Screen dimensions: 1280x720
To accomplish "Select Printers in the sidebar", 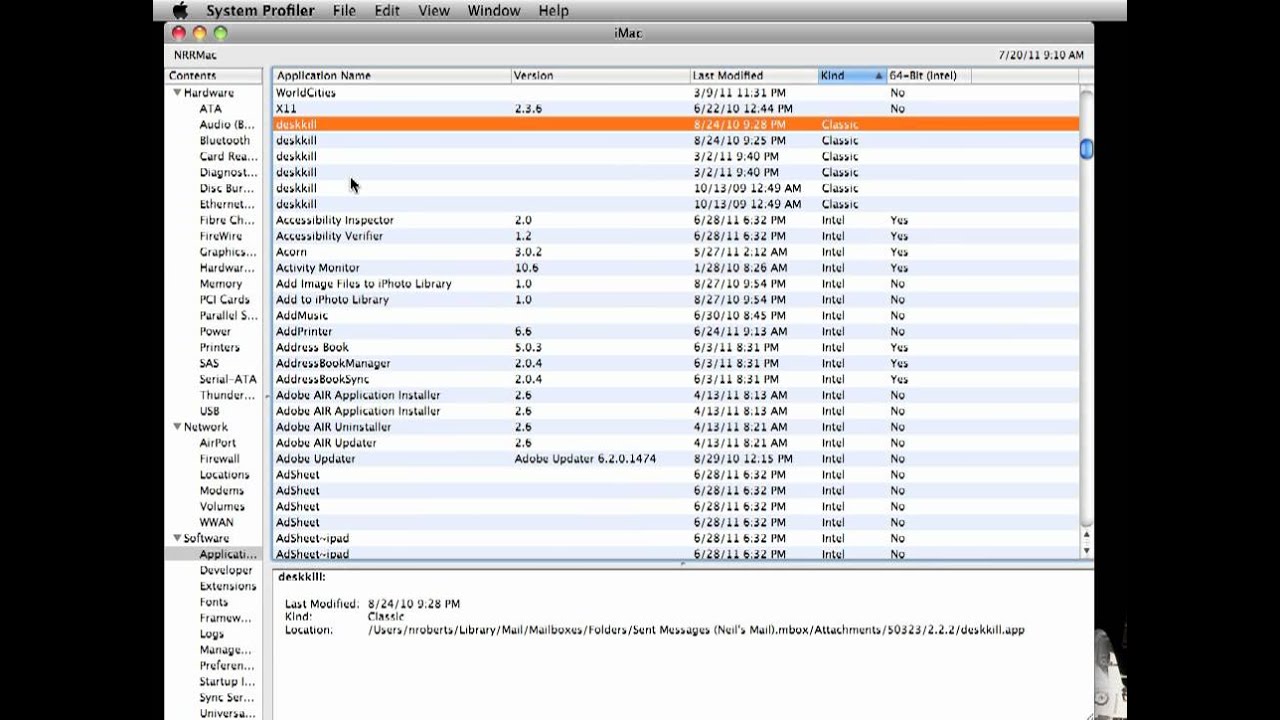I will pos(219,347).
